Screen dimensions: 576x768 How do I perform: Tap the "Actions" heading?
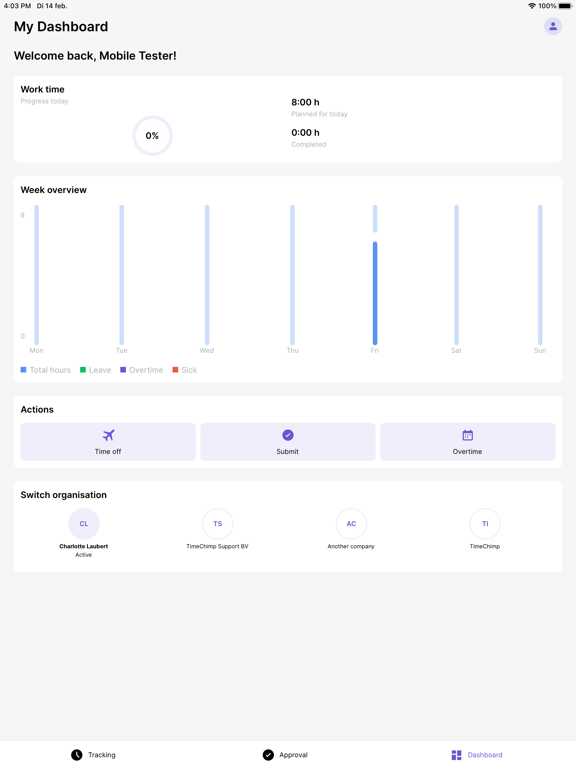(x=37, y=409)
